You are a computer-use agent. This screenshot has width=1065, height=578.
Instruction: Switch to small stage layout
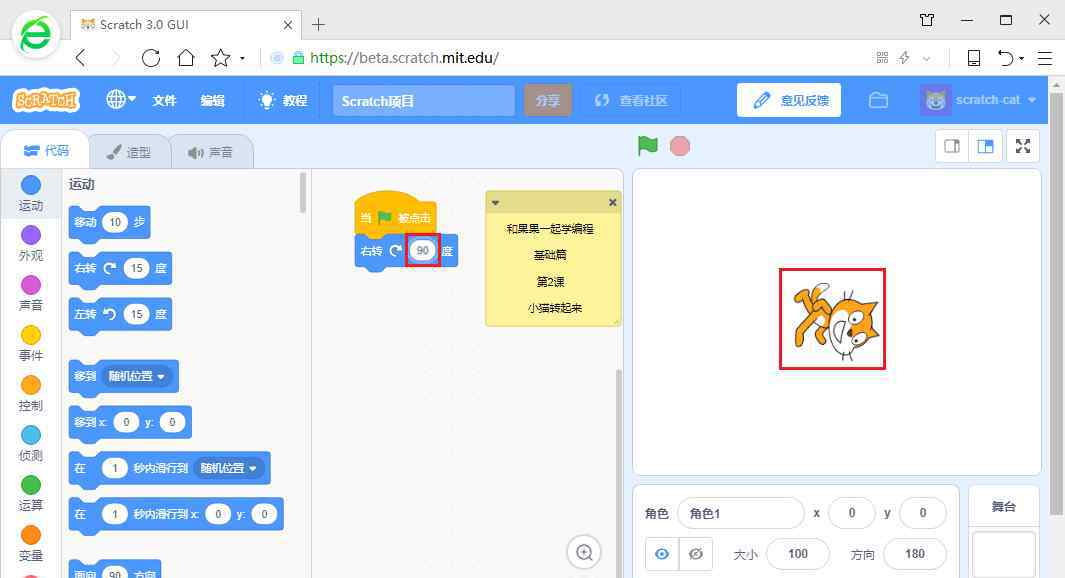[x=952, y=146]
